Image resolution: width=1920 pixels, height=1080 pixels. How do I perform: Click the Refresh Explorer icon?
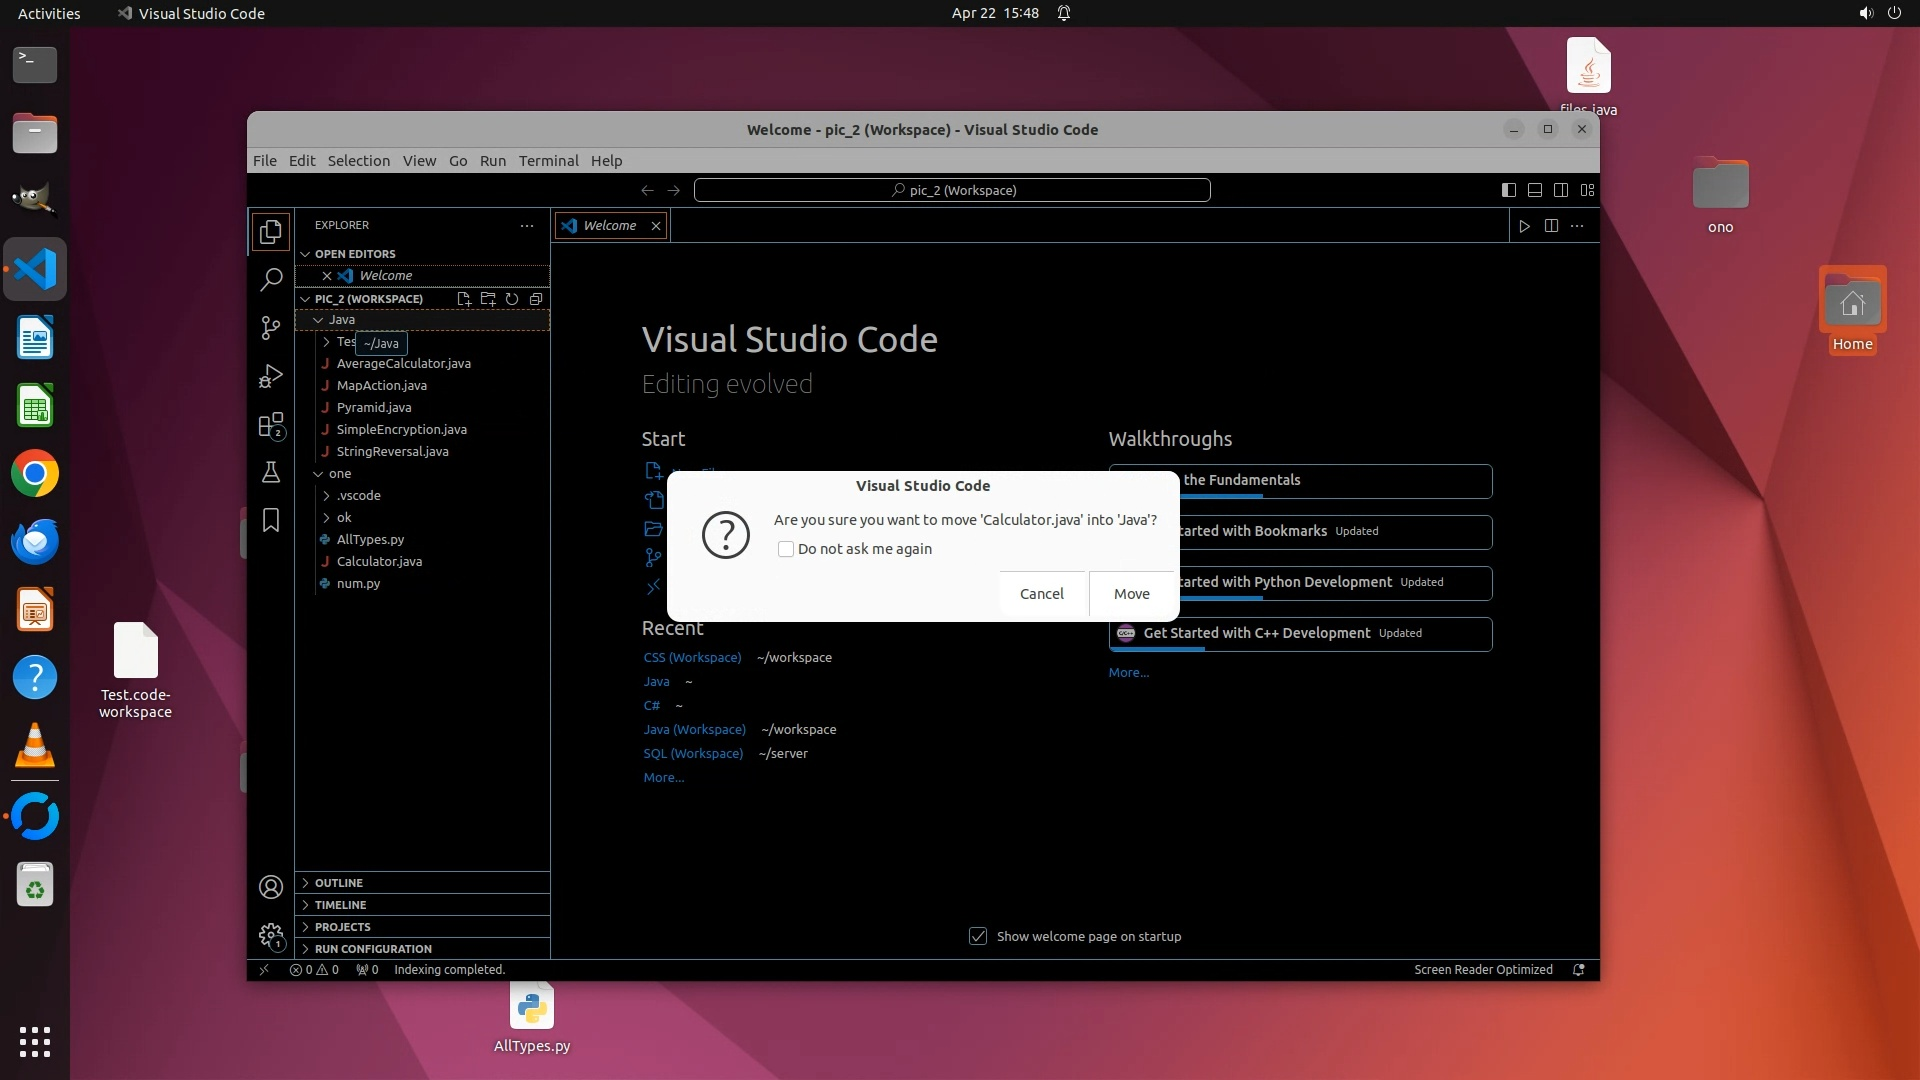[512, 299]
